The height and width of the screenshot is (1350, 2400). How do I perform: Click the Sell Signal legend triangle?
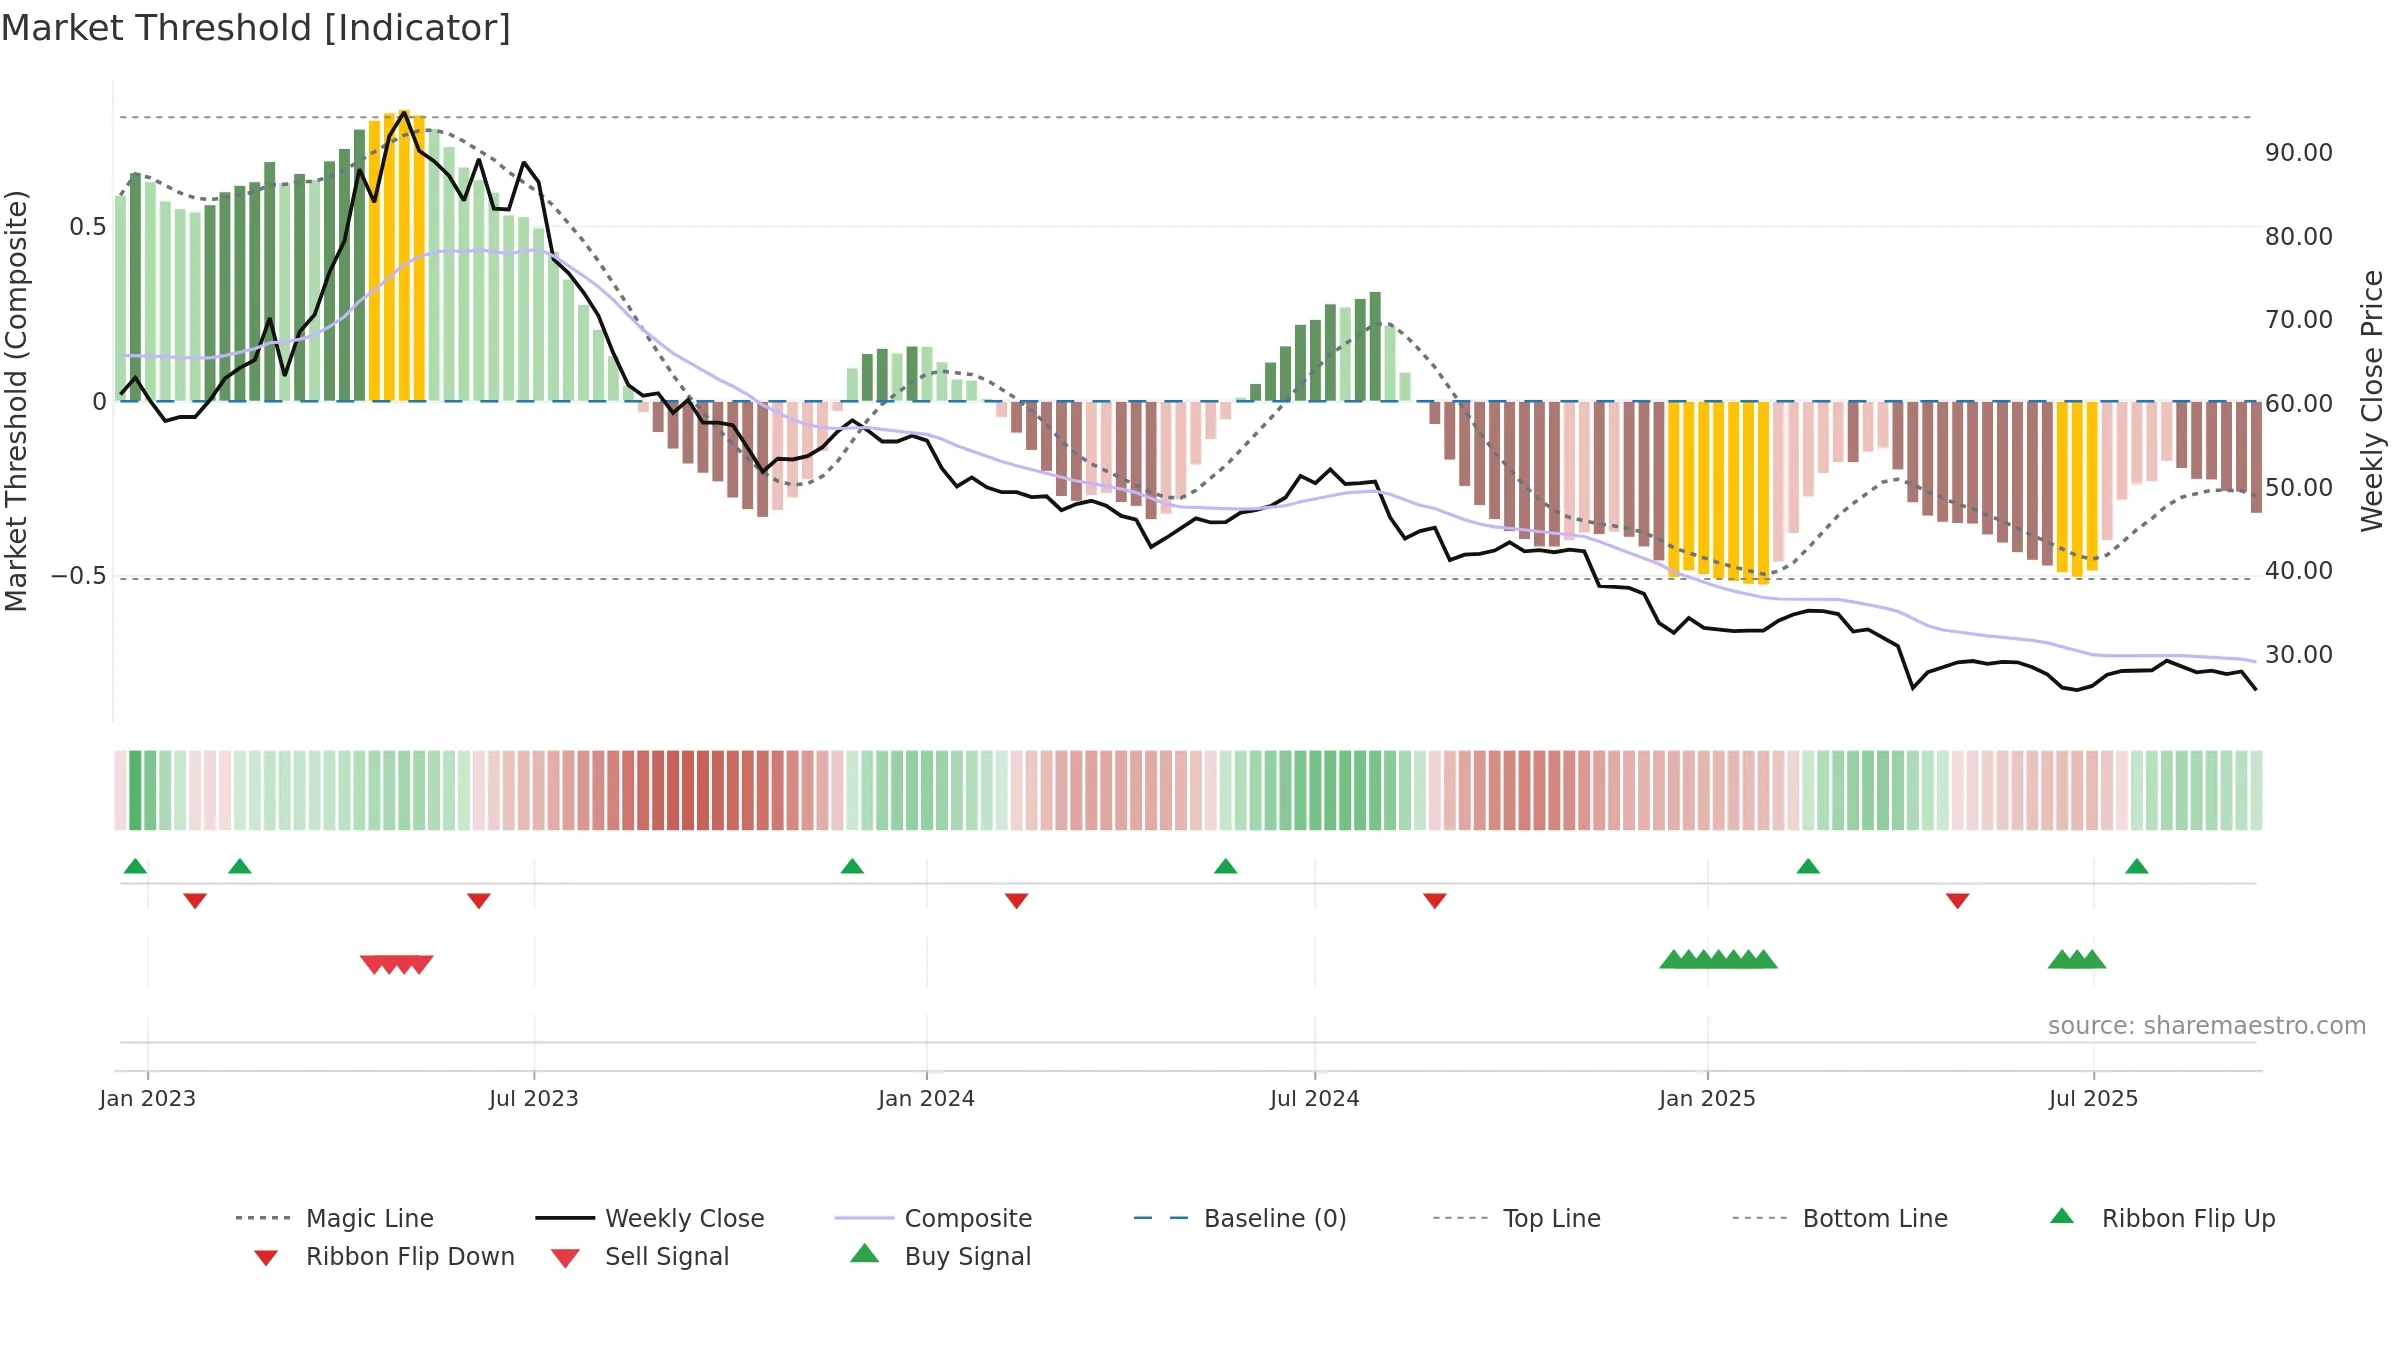[x=565, y=1258]
